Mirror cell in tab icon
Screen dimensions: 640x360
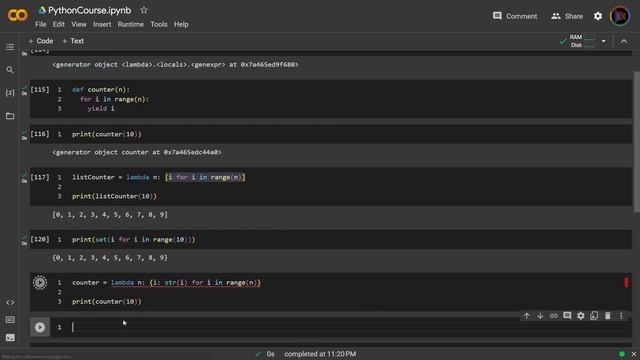[x=594, y=316]
